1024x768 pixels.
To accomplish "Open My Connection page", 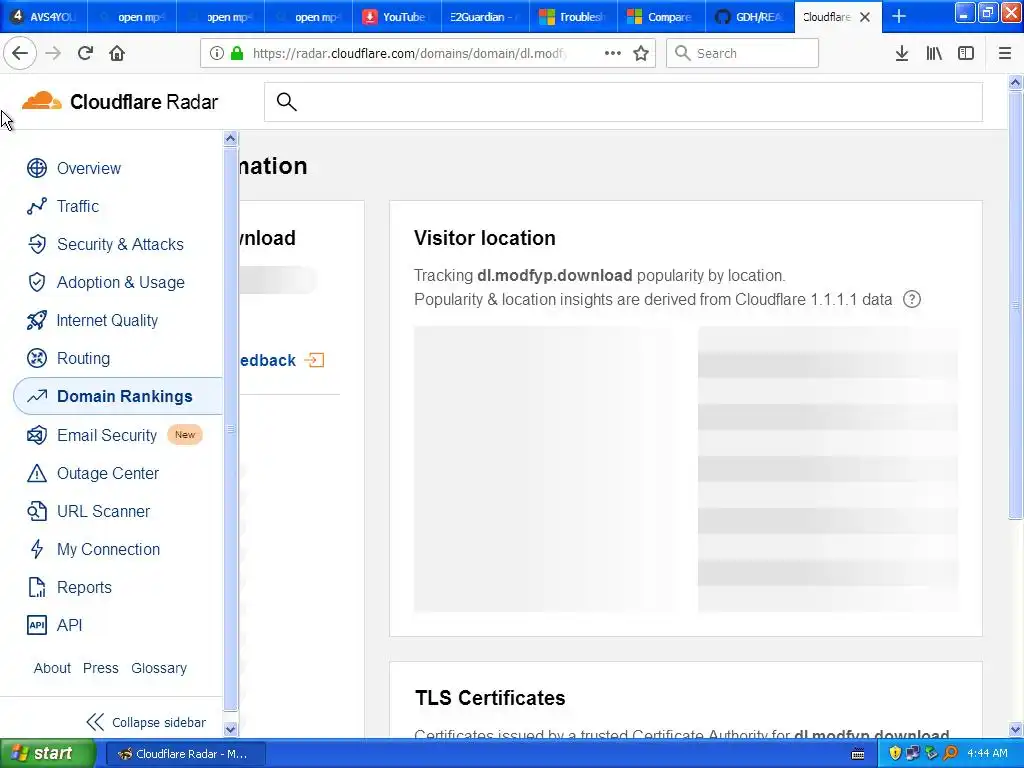I will pos(108,549).
